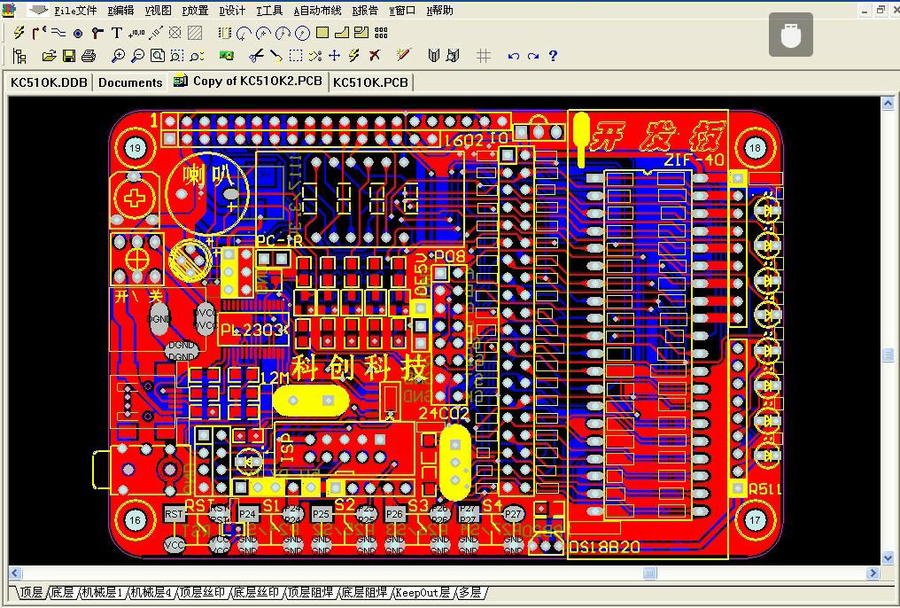Toggle the snap grid hash icon

click(483, 56)
